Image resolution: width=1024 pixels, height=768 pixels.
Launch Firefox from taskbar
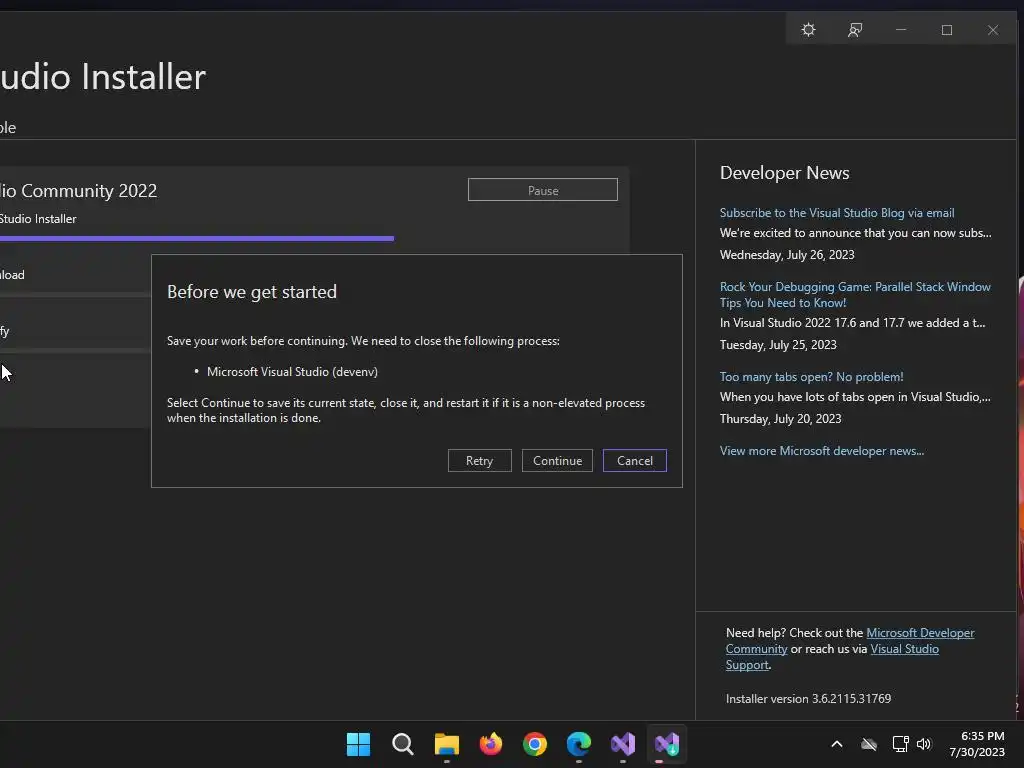(x=490, y=744)
